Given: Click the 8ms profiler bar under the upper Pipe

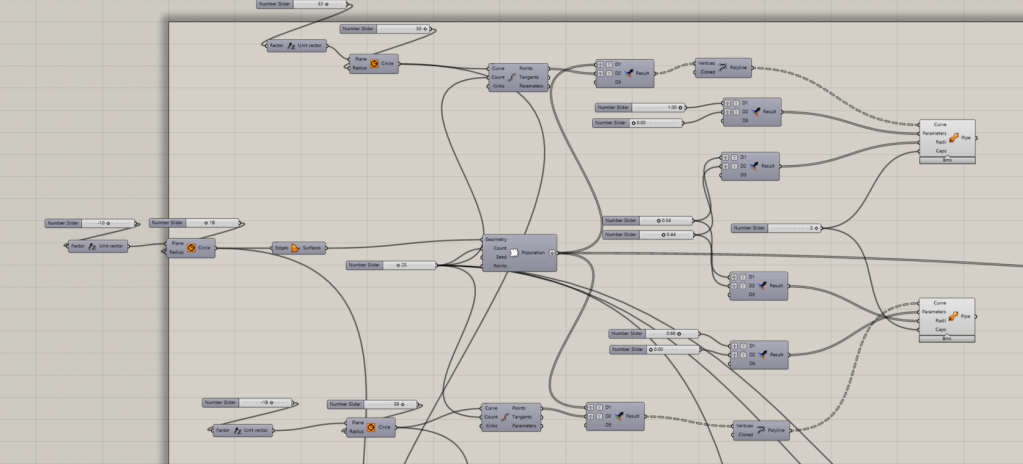Looking at the screenshot, I should tap(945, 159).
